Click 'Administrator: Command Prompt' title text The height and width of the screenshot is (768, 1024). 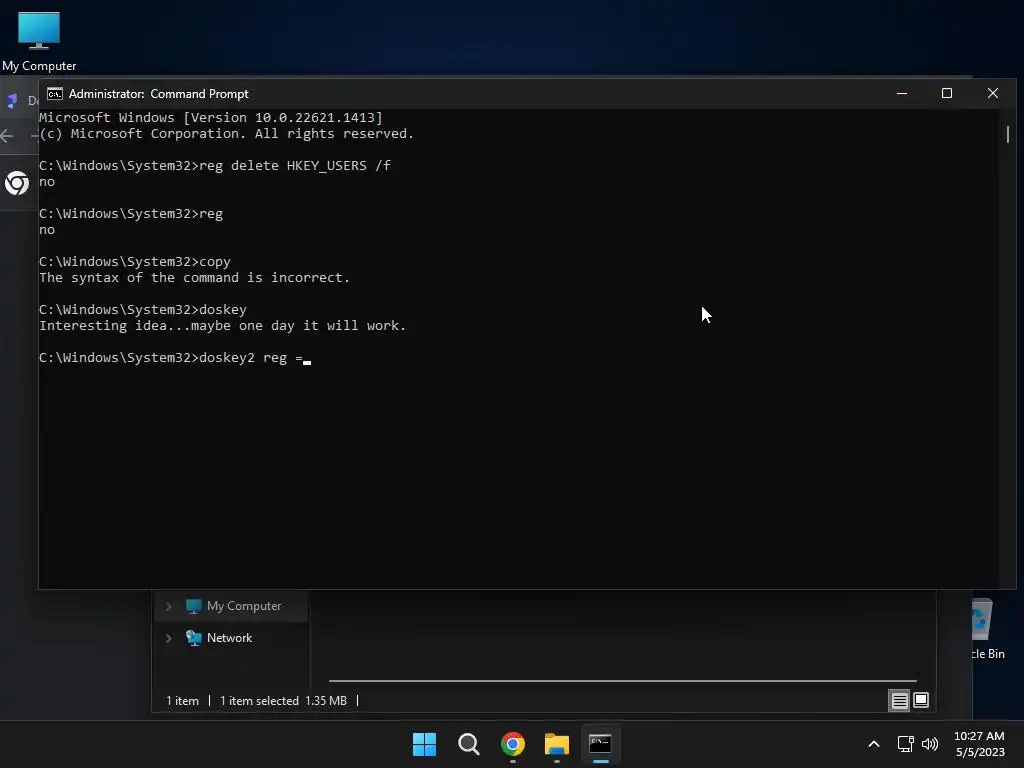pos(159,94)
